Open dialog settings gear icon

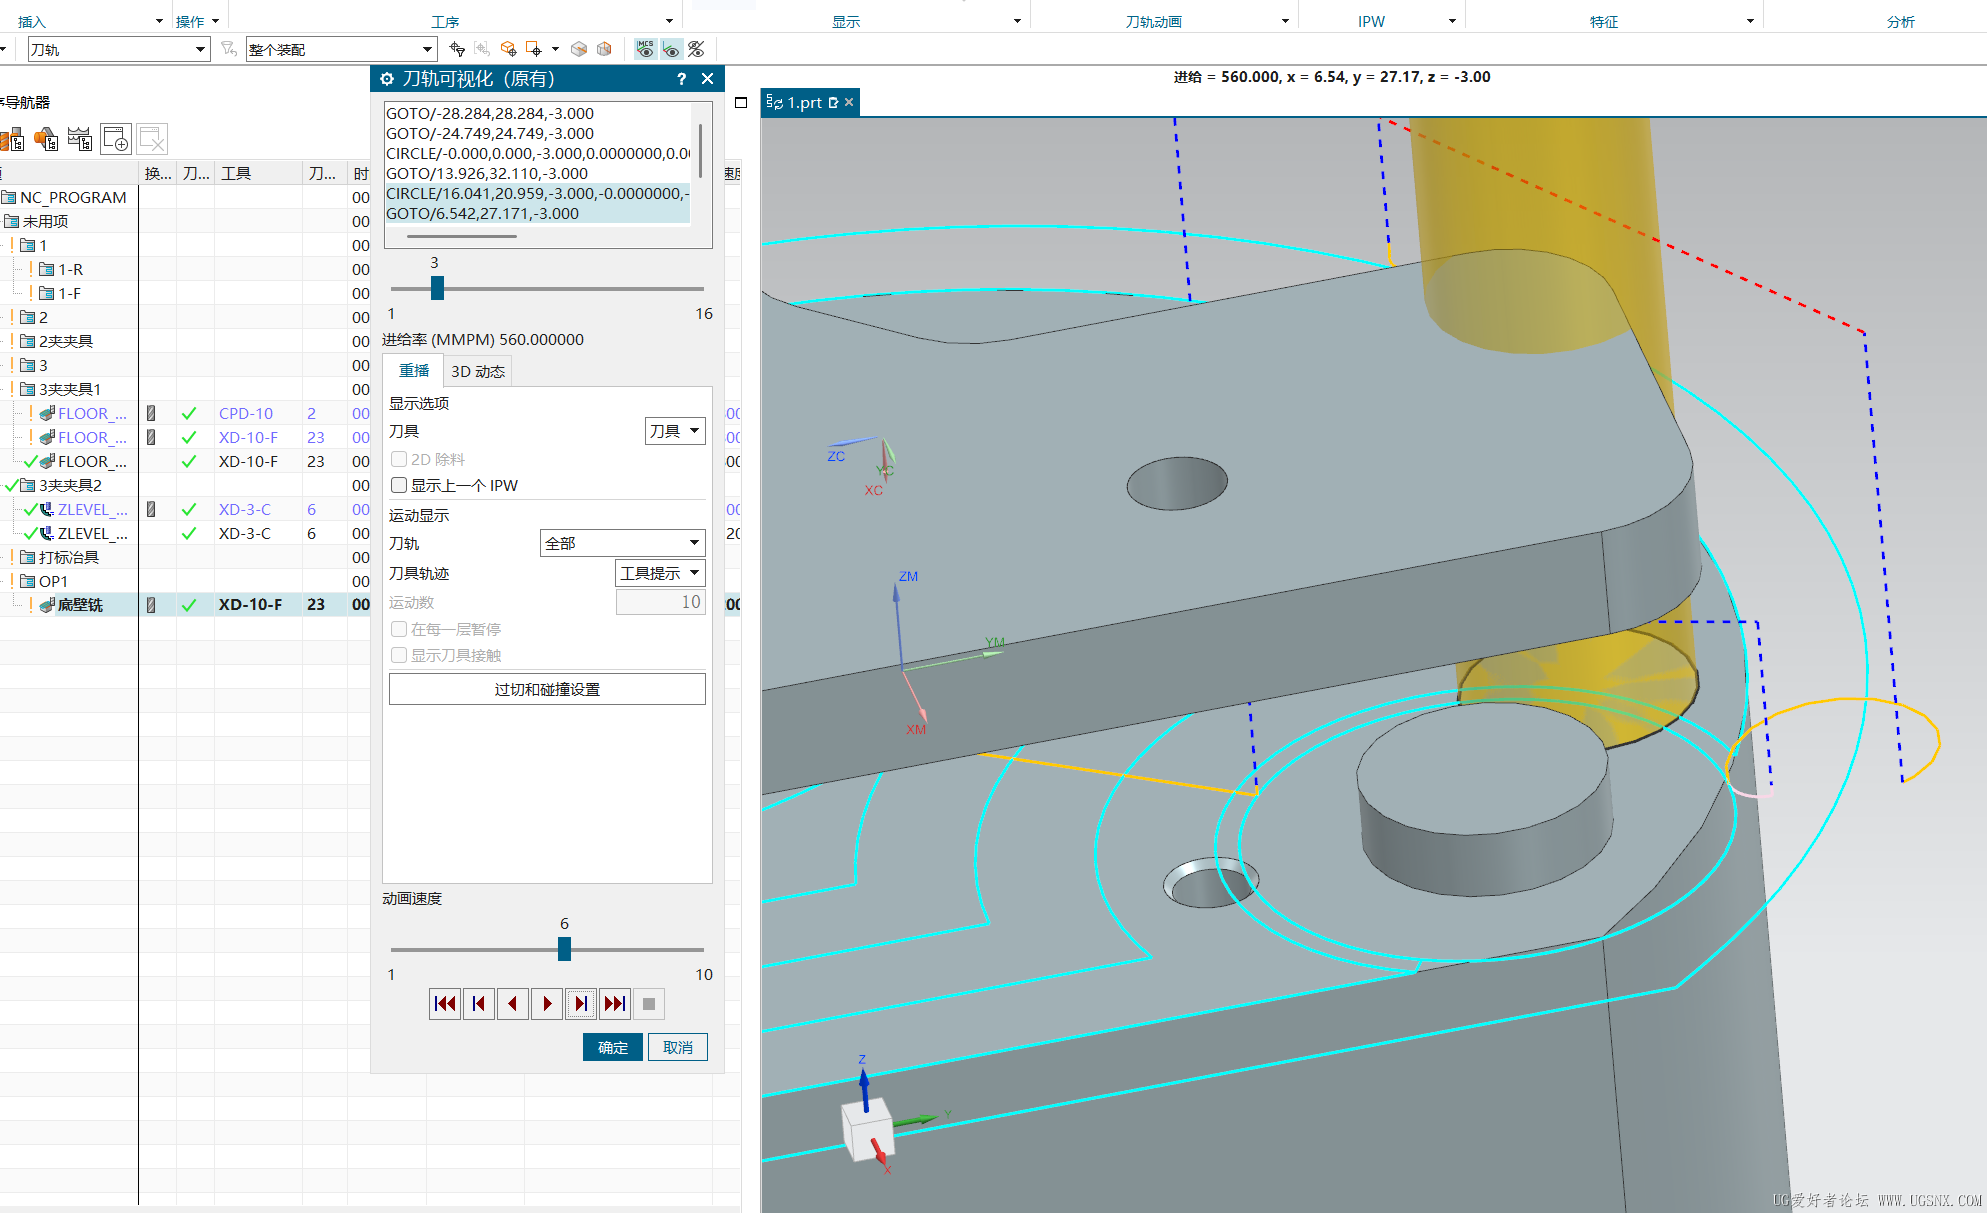click(387, 79)
